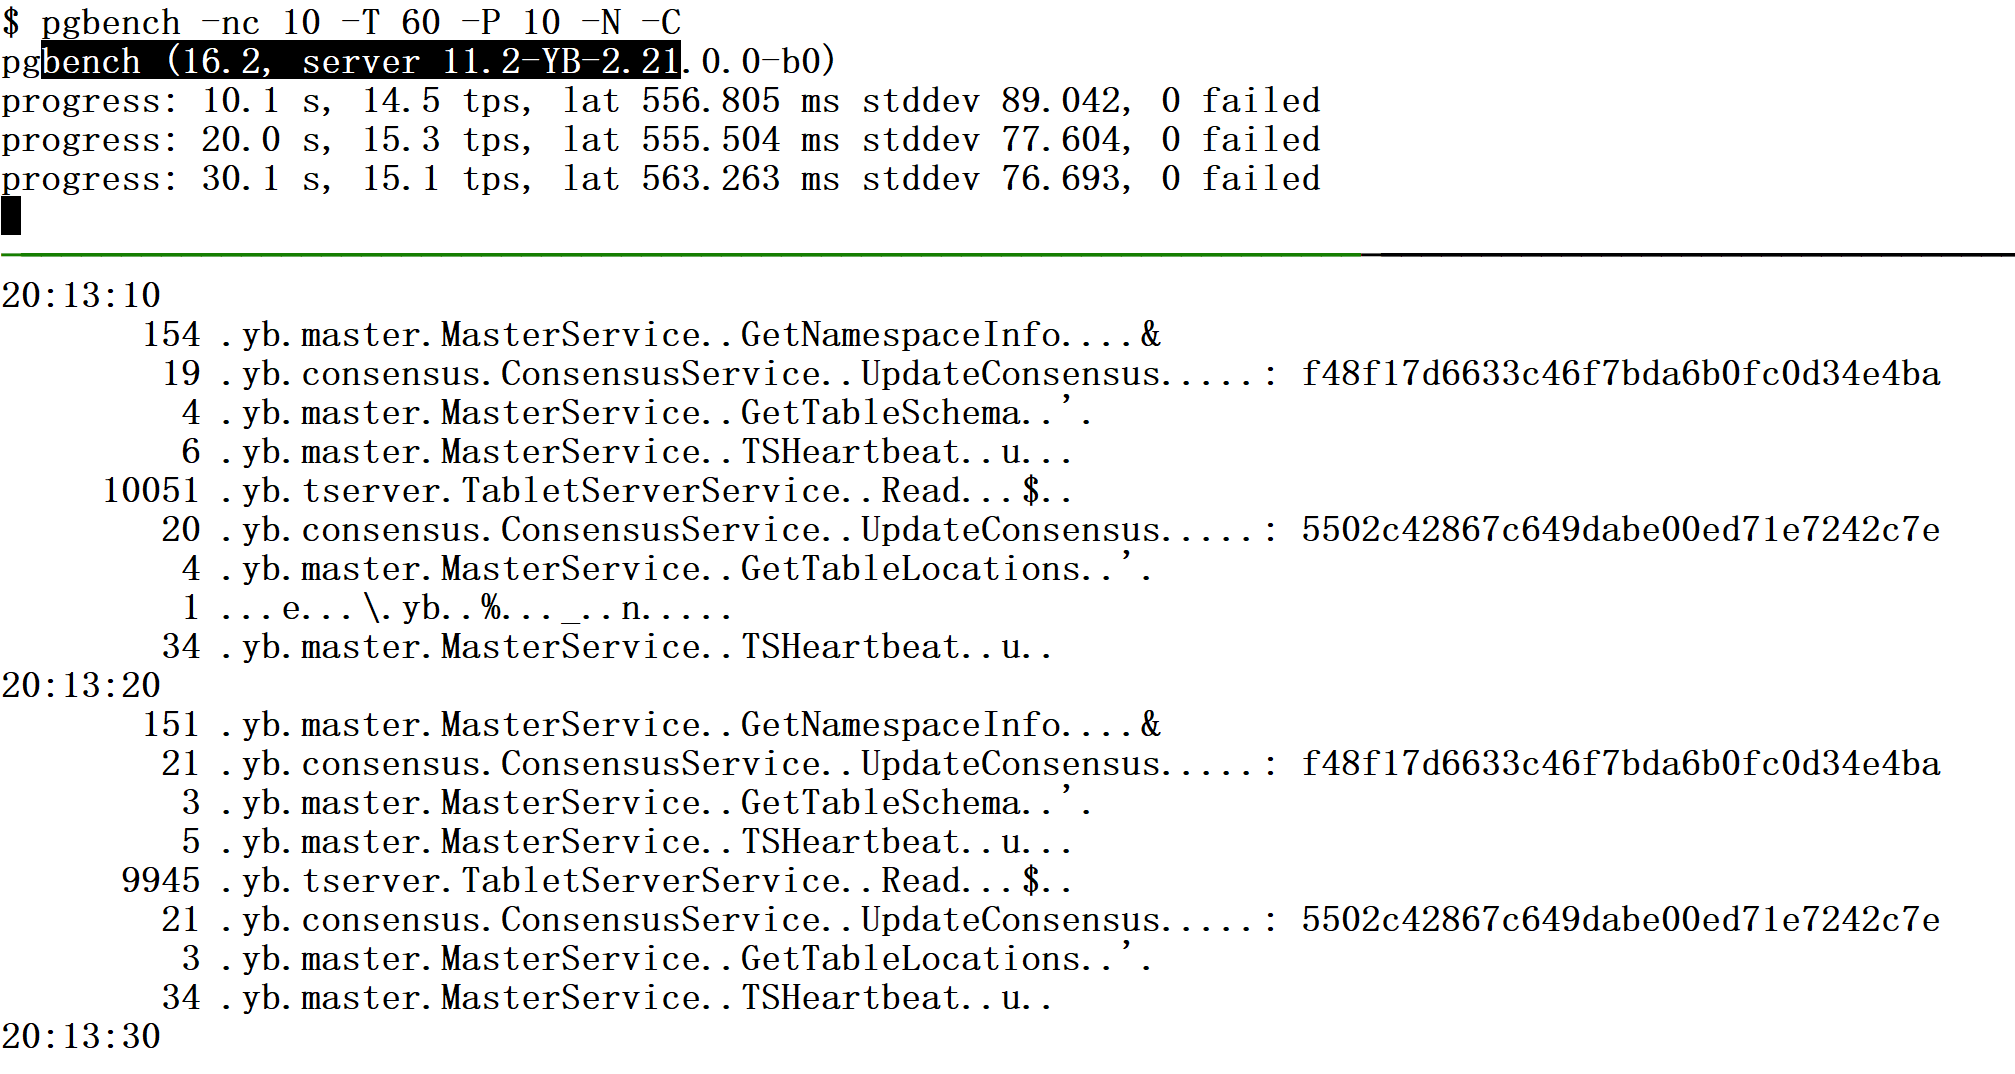This screenshot has width=2015, height=1074.
Task: Click the 9945 TabletServerService Read count
Action: click(160, 880)
